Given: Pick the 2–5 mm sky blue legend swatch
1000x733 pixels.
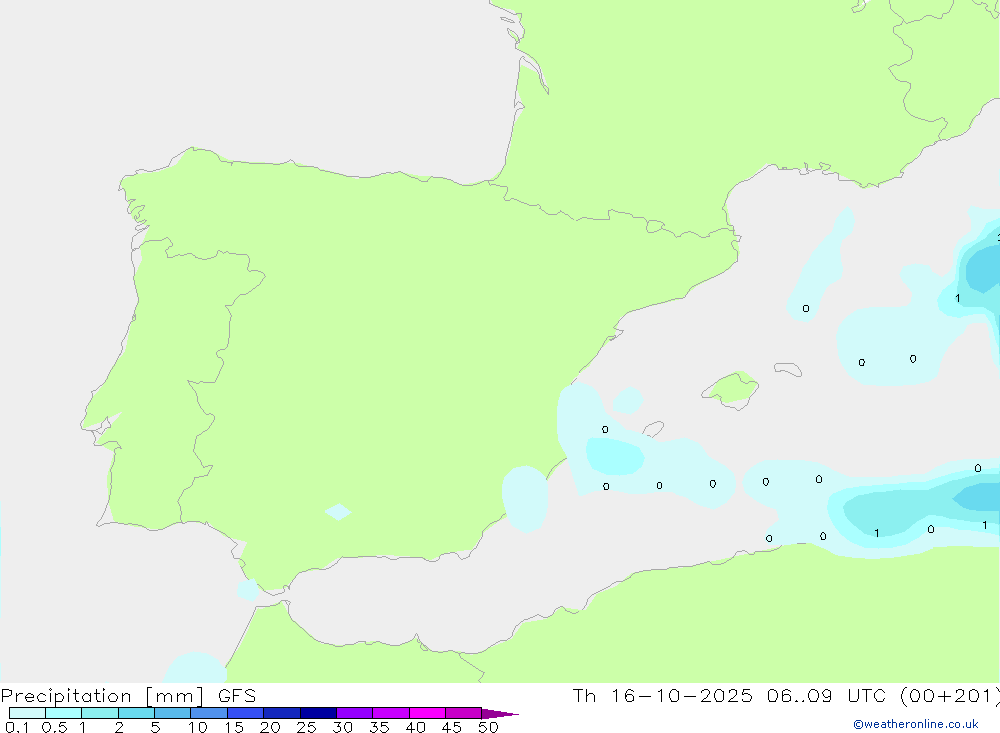Looking at the screenshot, I should coord(136,713).
